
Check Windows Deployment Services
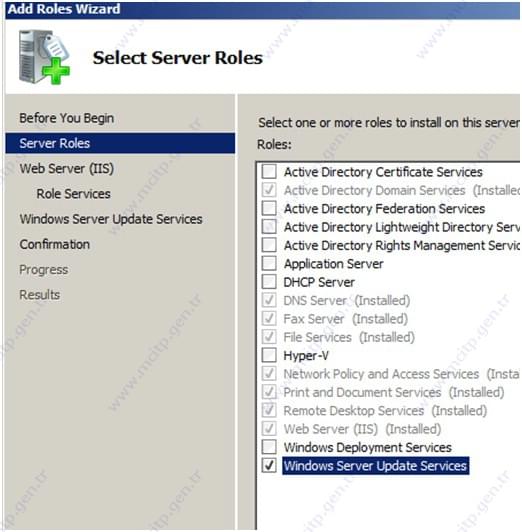point(269,447)
